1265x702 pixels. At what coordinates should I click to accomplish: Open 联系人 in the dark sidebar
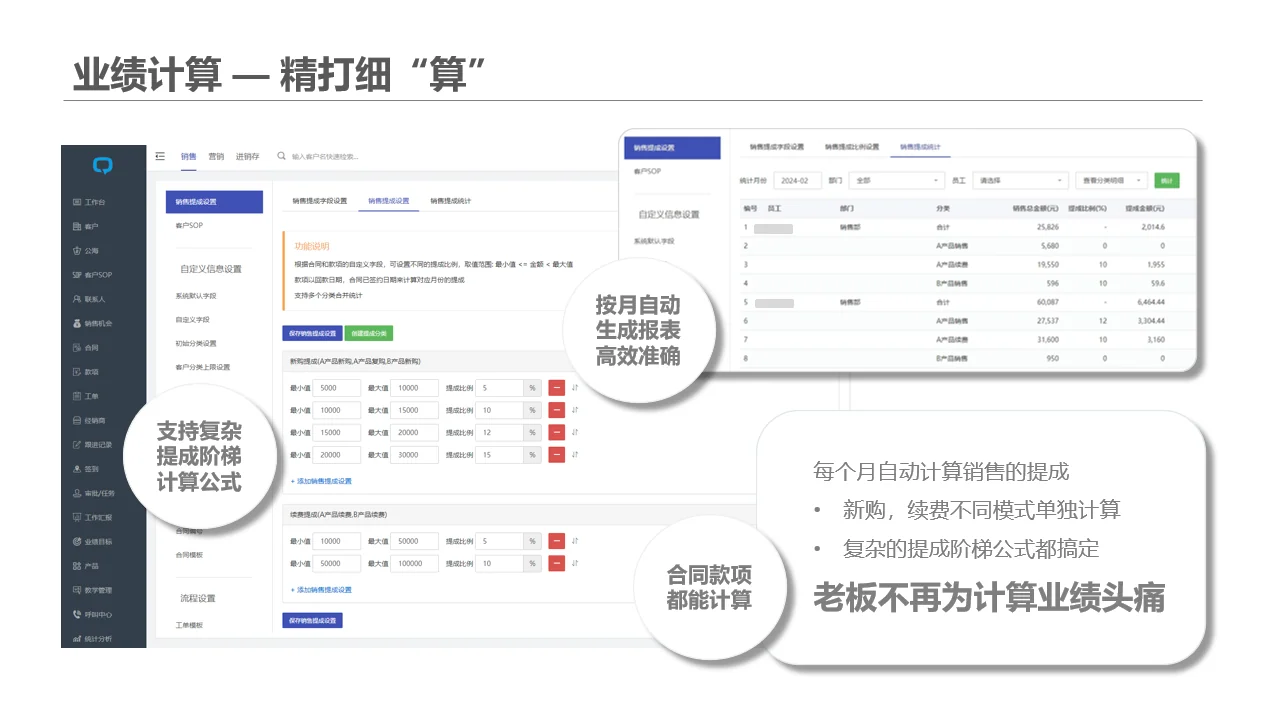(x=89, y=299)
